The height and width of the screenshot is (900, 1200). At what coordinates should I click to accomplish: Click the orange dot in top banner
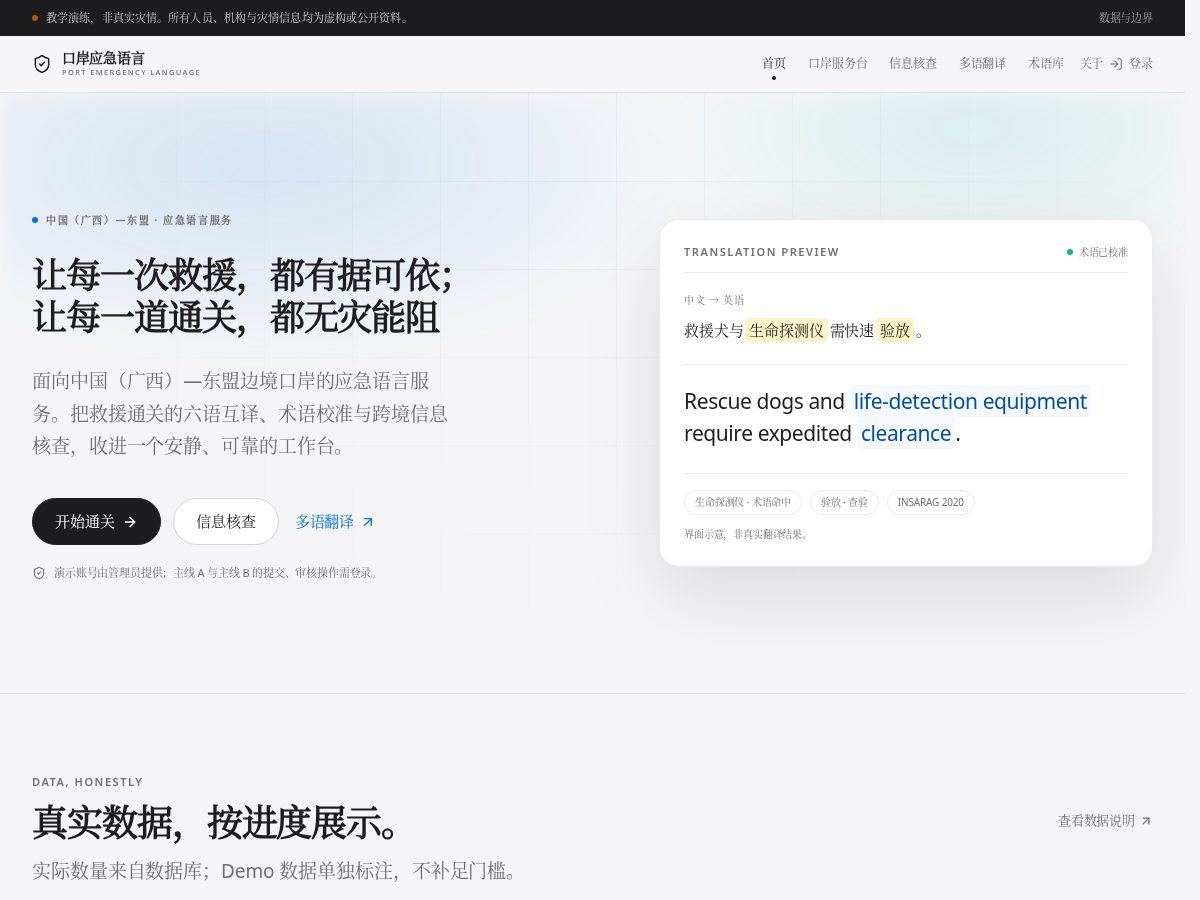coord(35,18)
